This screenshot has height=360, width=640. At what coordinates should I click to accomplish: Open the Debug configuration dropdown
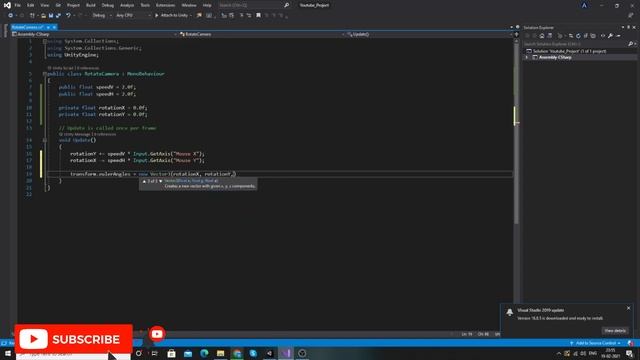pos(101,16)
